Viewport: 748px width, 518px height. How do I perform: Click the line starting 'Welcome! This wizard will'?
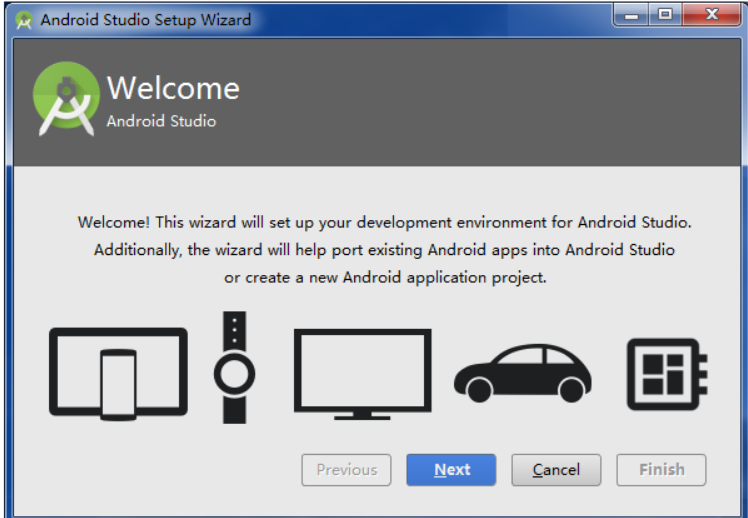click(x=384, y=222)
